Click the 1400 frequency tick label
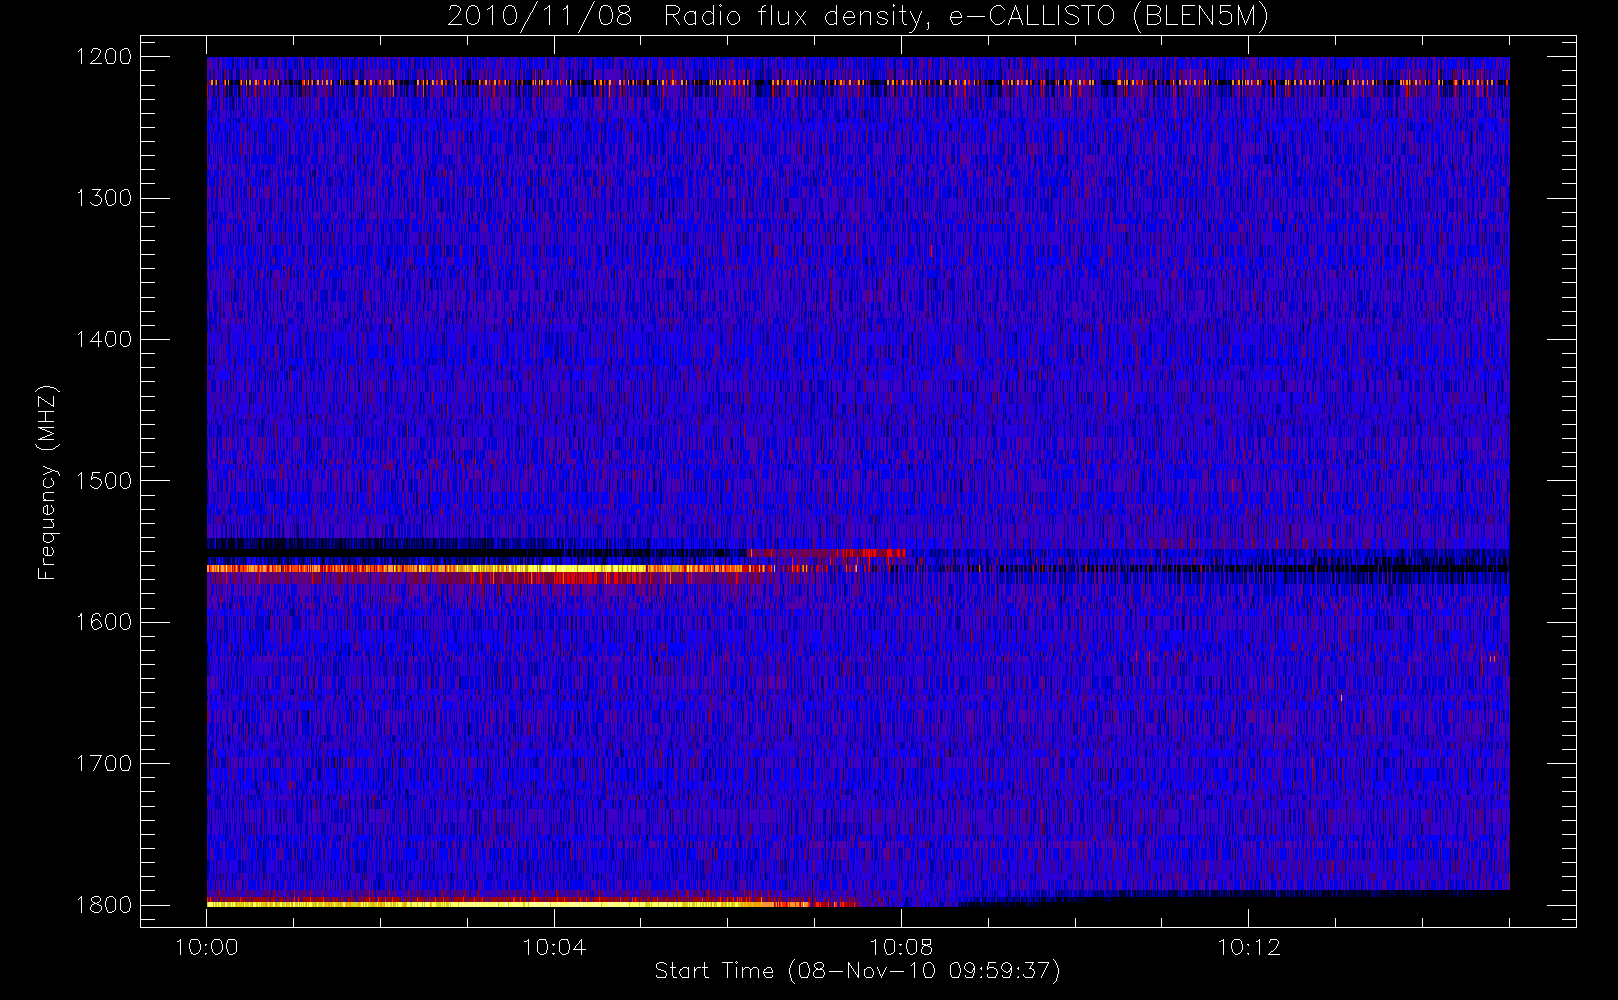 (104, 340)
